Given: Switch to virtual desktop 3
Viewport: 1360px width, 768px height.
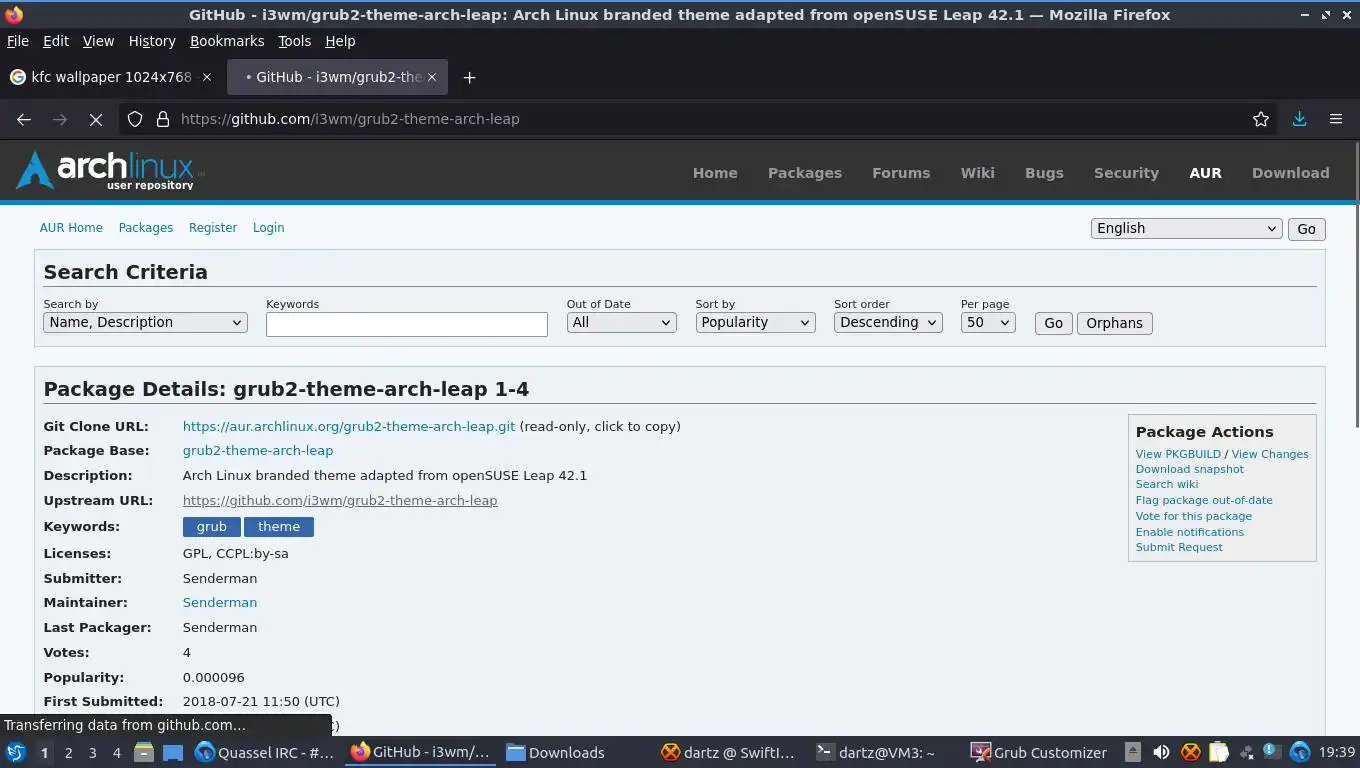Looking at the screenshot, I should (92, 753).
